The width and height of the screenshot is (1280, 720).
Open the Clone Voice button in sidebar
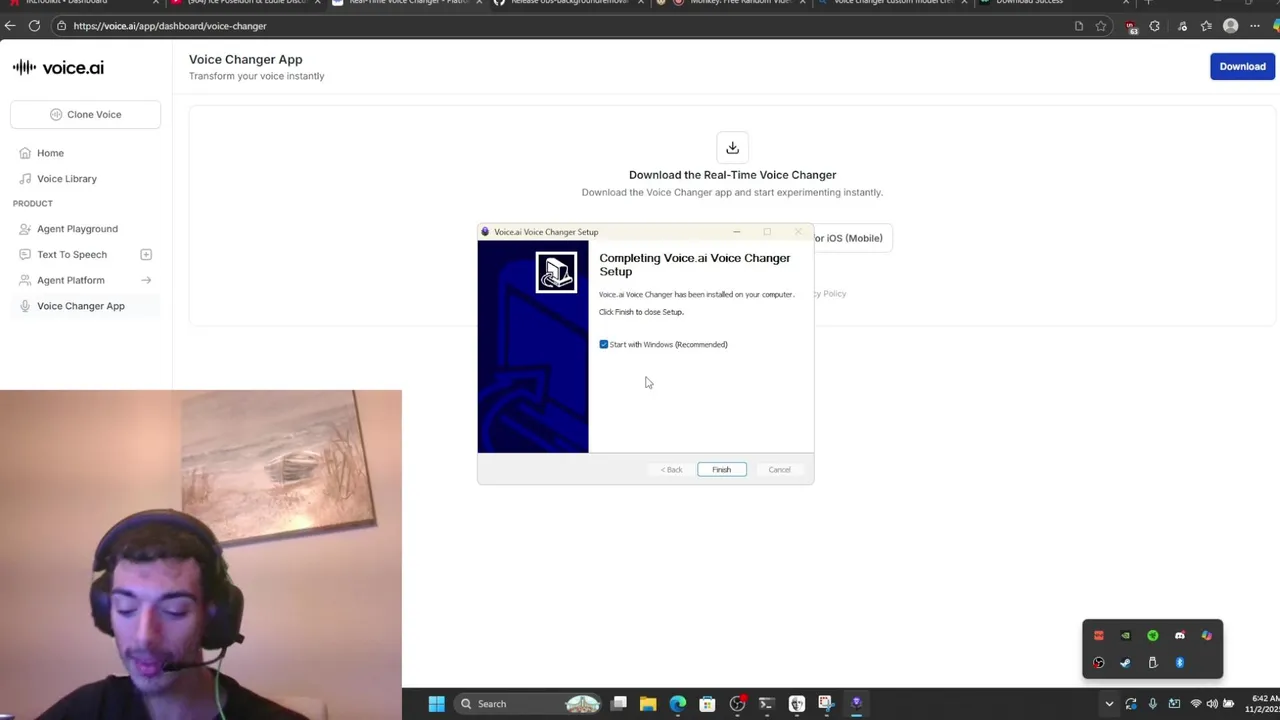(x=85, y=114)
